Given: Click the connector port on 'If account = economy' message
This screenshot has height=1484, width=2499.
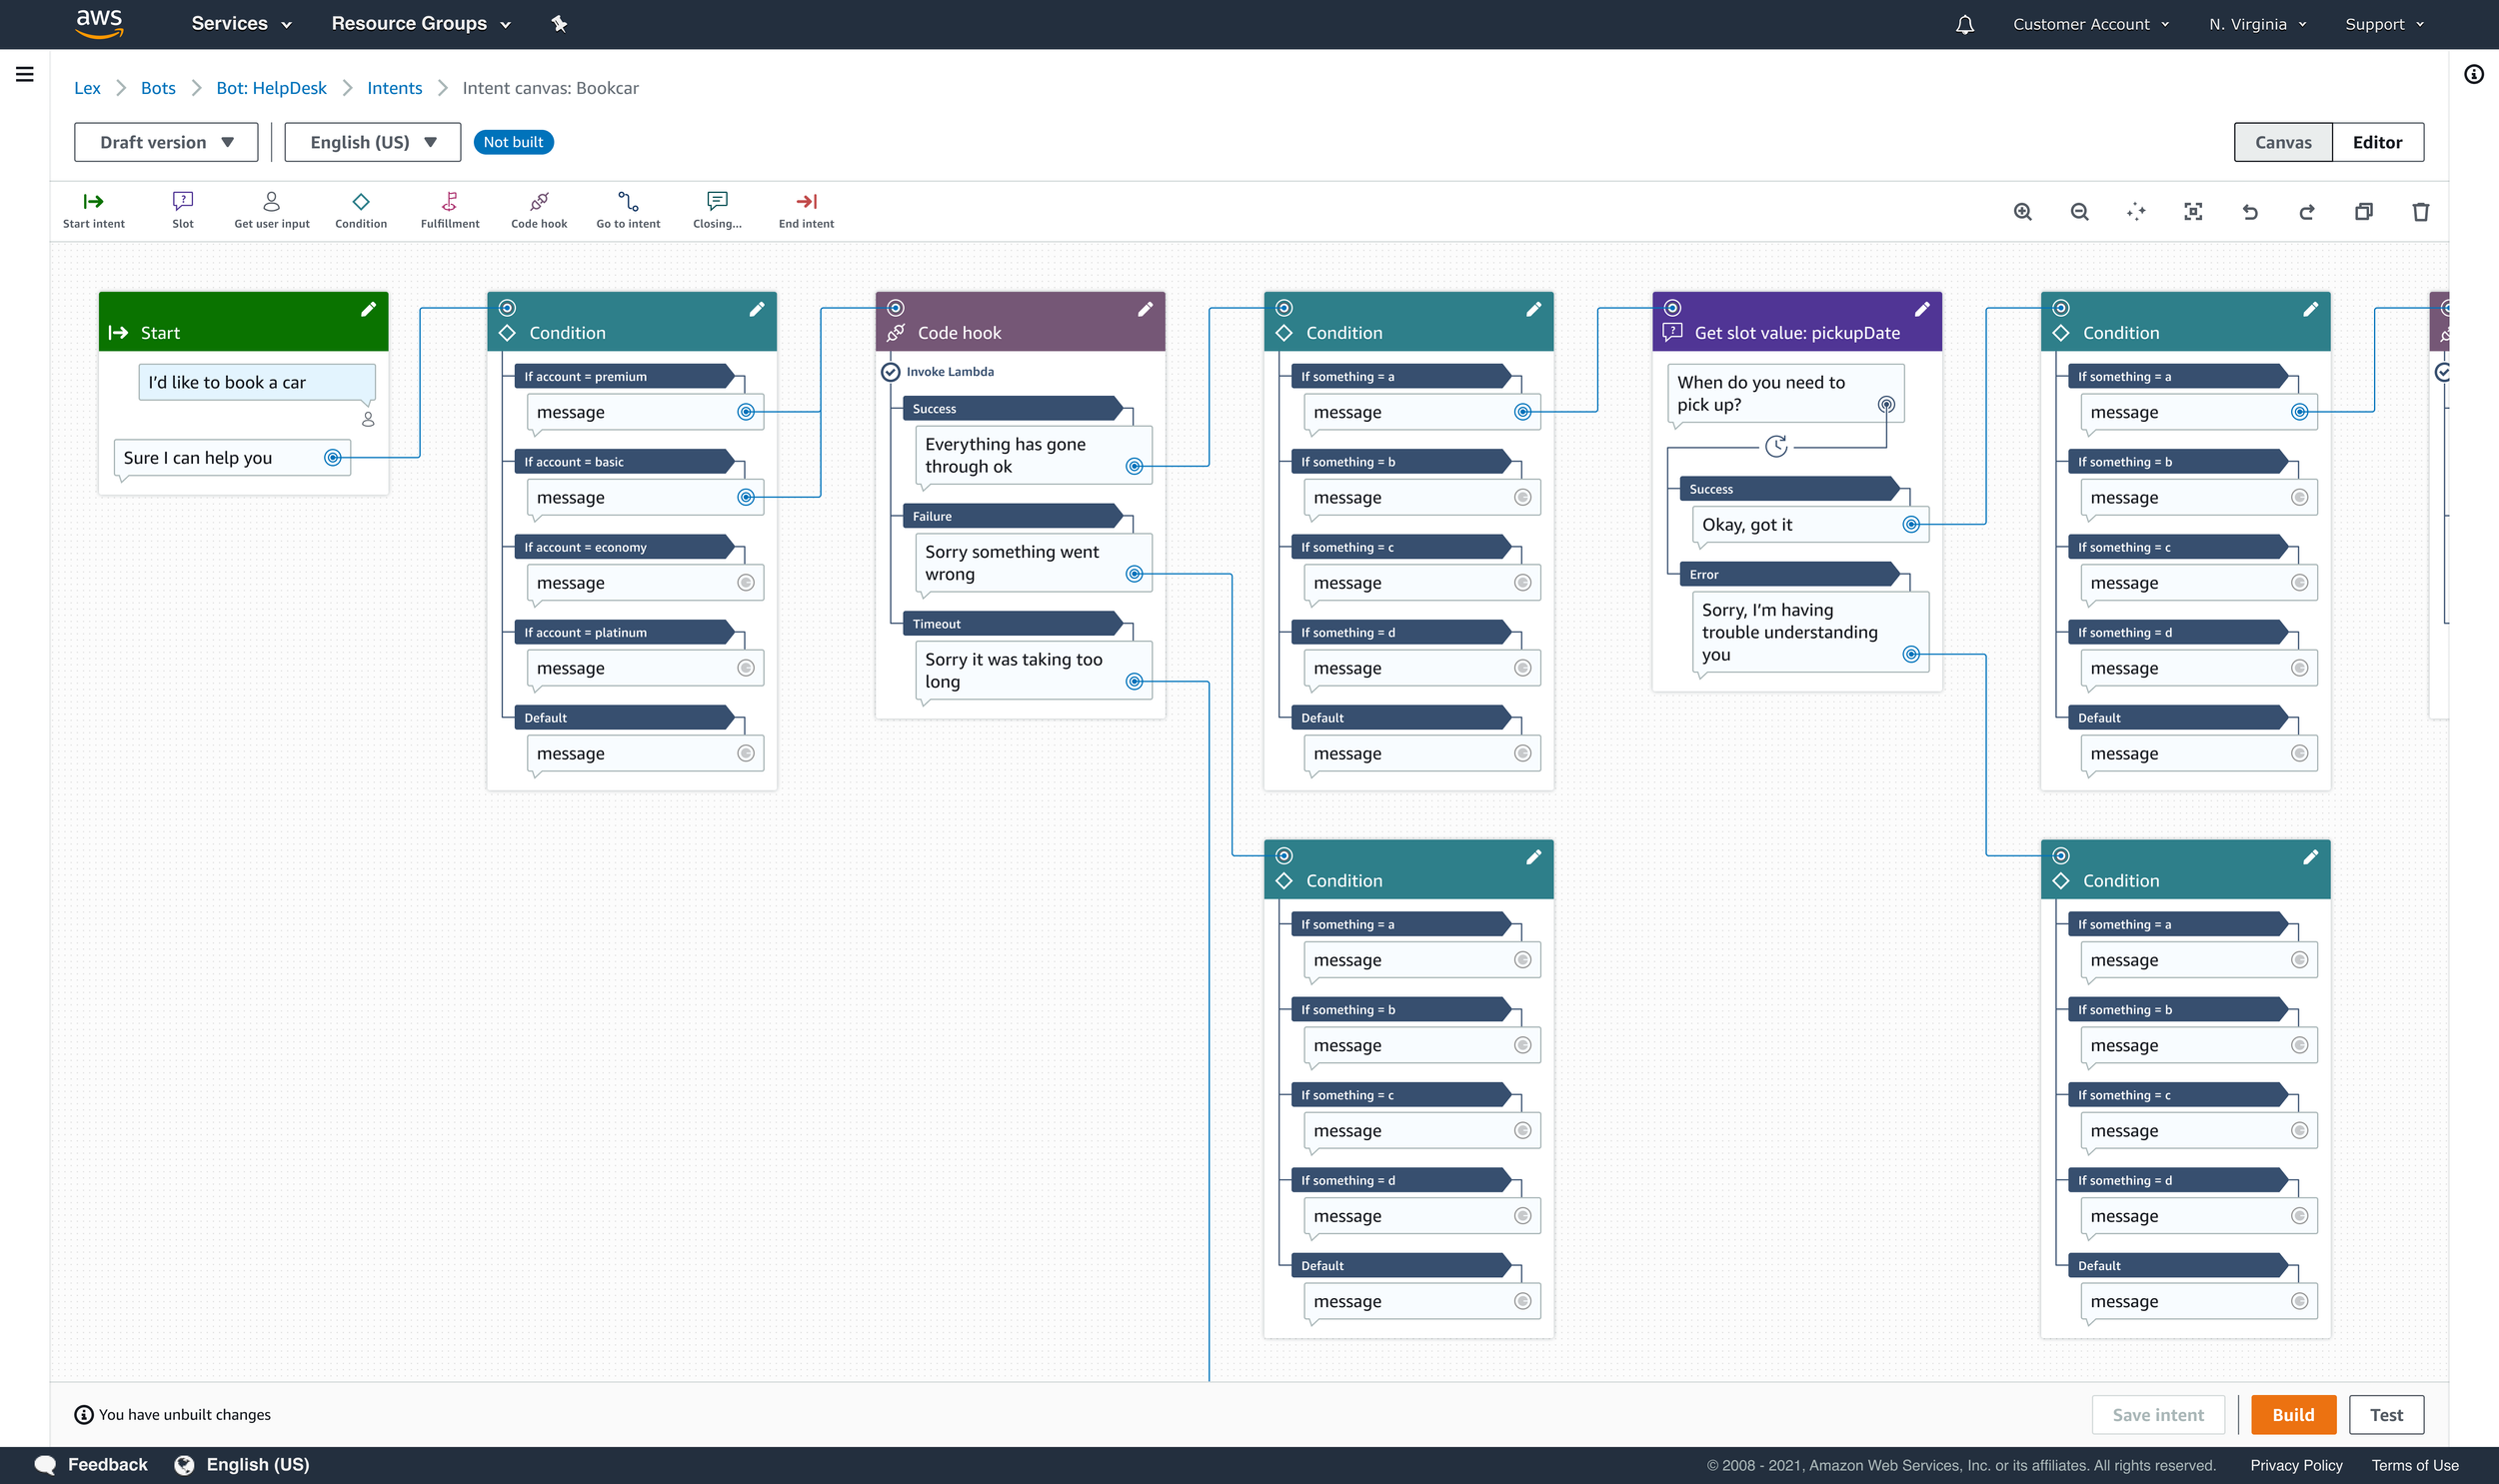Looking at the screenshot, I should click(746, 583).
